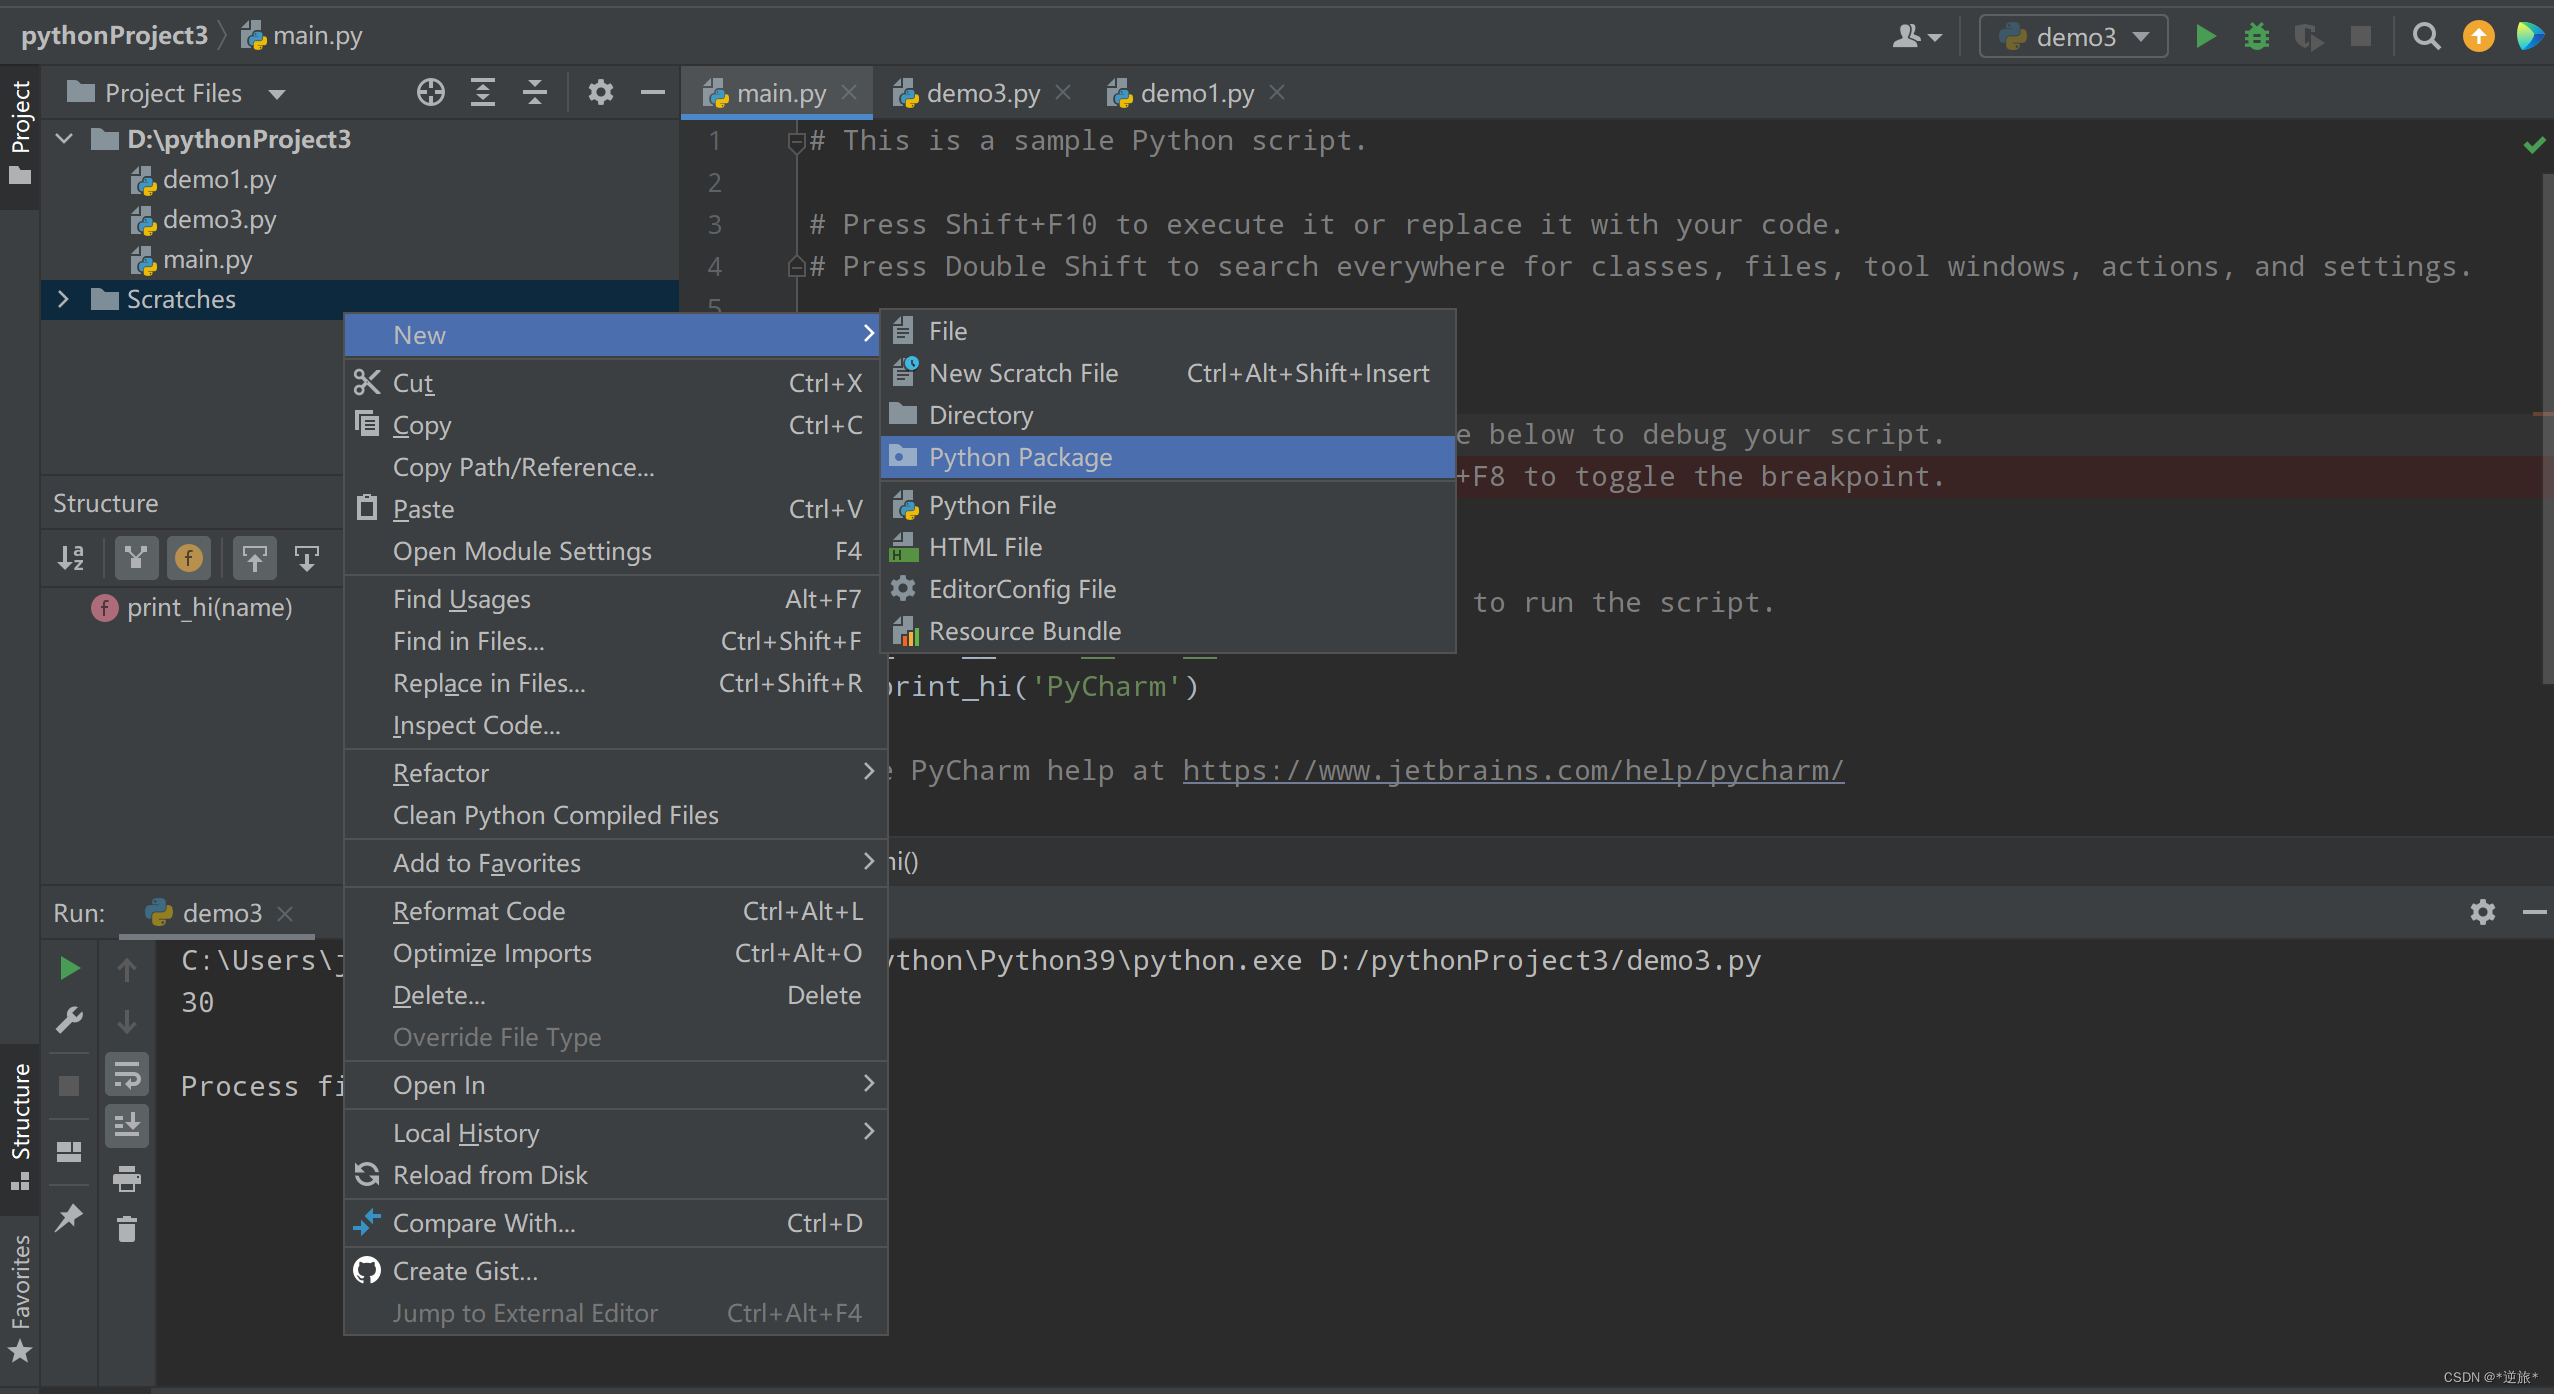Open demo1.py tab
This screenshot has width=2554, height=1394.
pos(1188,93)
